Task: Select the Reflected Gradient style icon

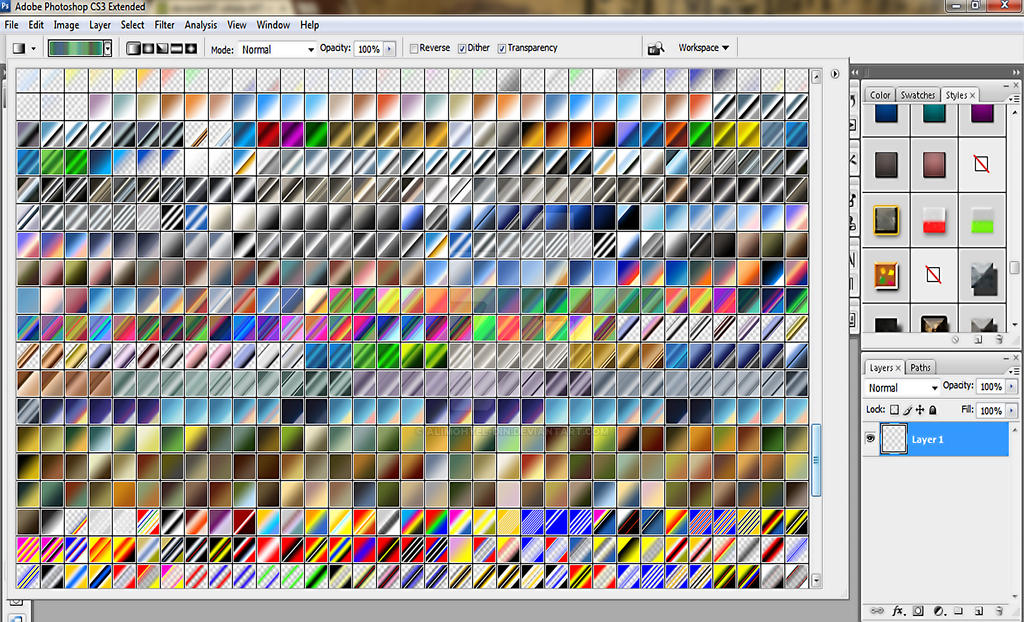Action: click(x=176, y=49)
